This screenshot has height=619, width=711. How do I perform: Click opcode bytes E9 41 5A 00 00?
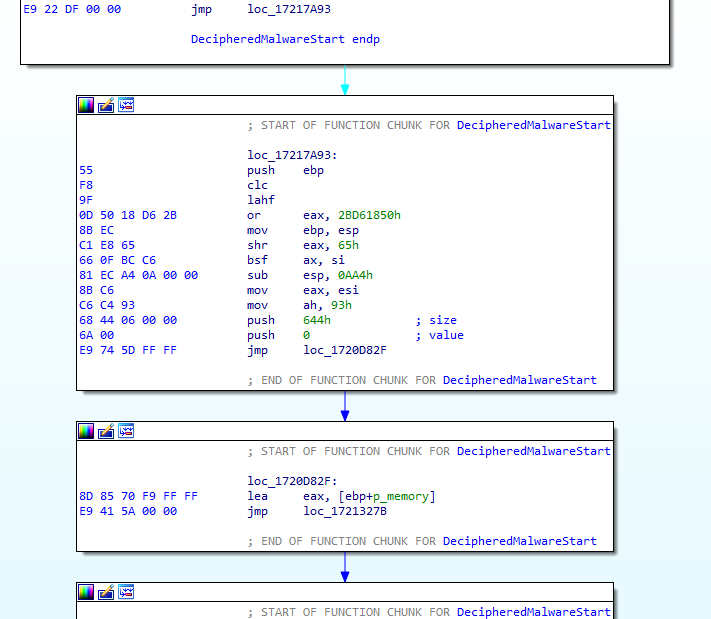(x=128, y=511)
